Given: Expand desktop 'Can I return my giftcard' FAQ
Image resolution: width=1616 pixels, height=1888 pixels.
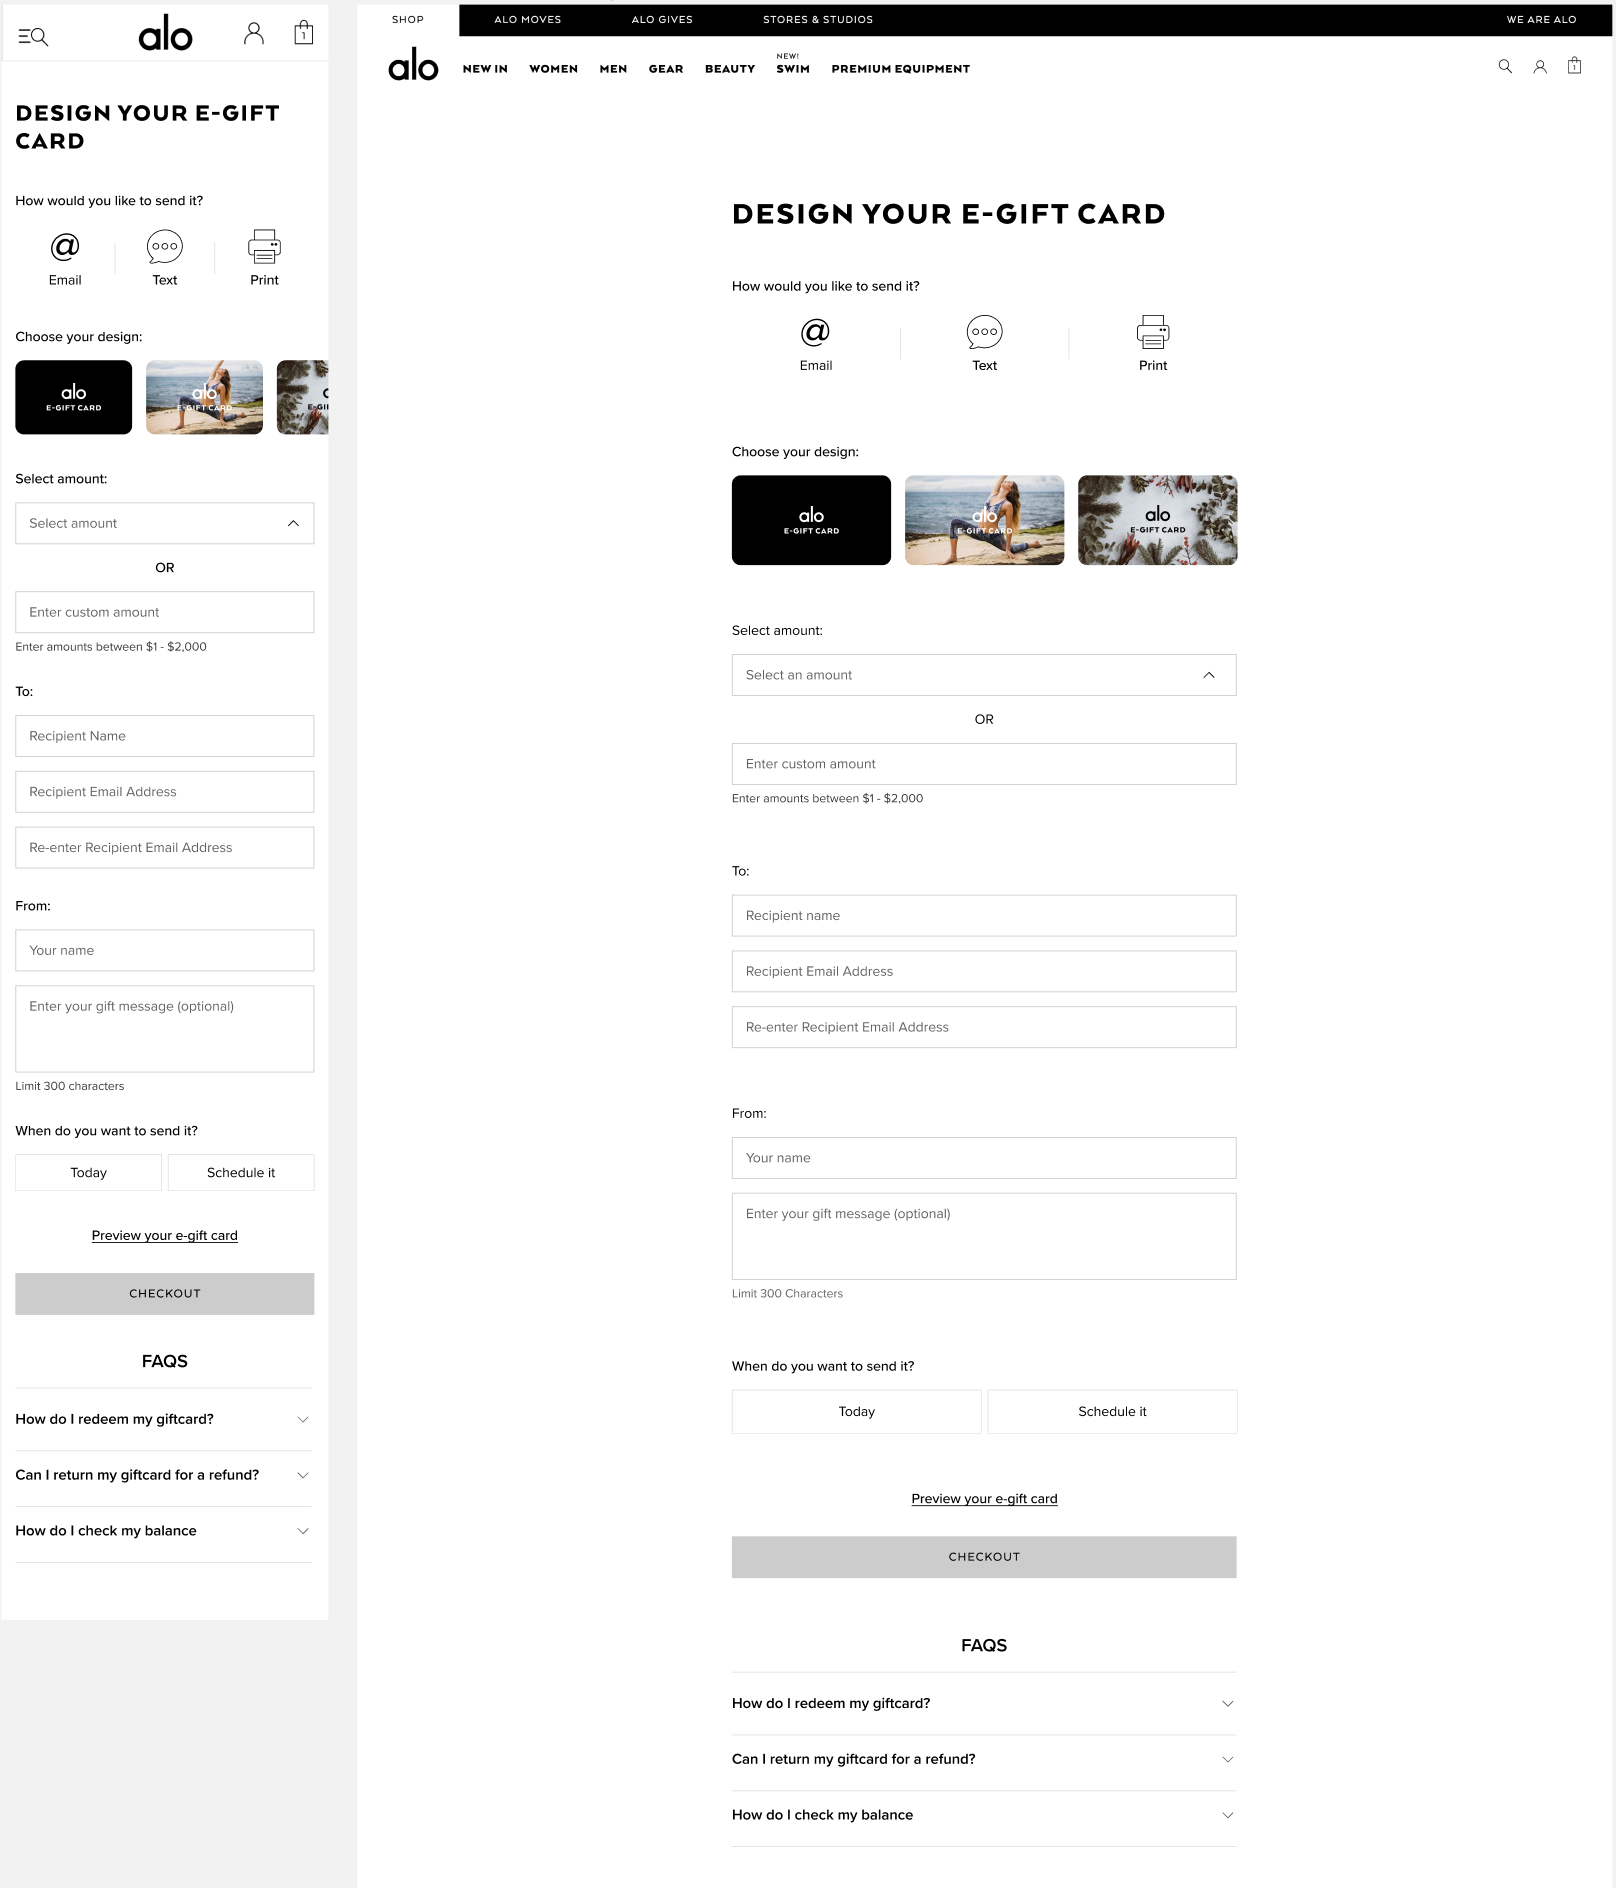Looking at the screenshot, I should coord(984,1759).
